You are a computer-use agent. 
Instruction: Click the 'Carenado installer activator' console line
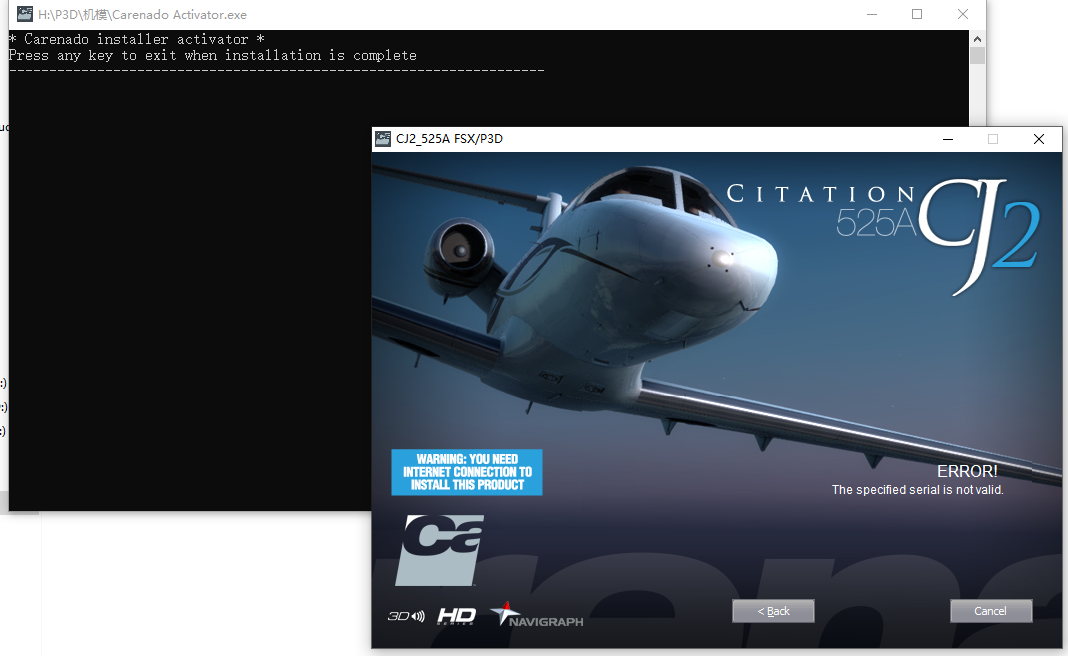pos(136,39)
